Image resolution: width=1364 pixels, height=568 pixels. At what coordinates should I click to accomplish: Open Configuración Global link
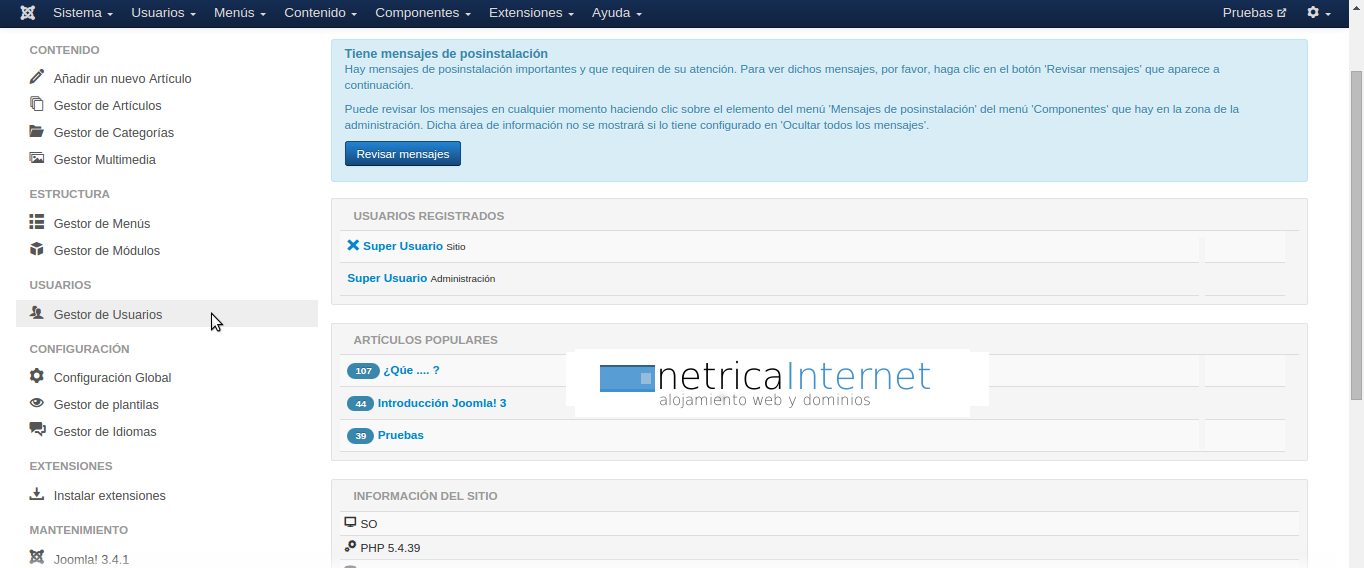pos(113,377)
